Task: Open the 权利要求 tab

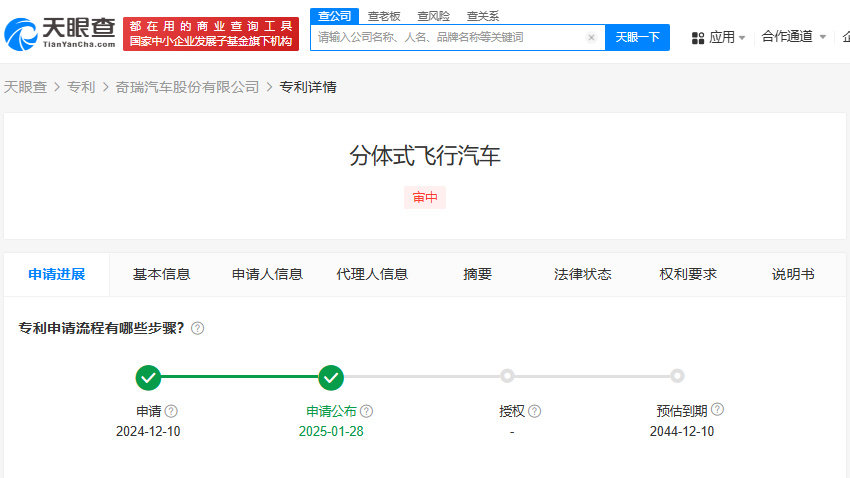Action: point(688,274)
